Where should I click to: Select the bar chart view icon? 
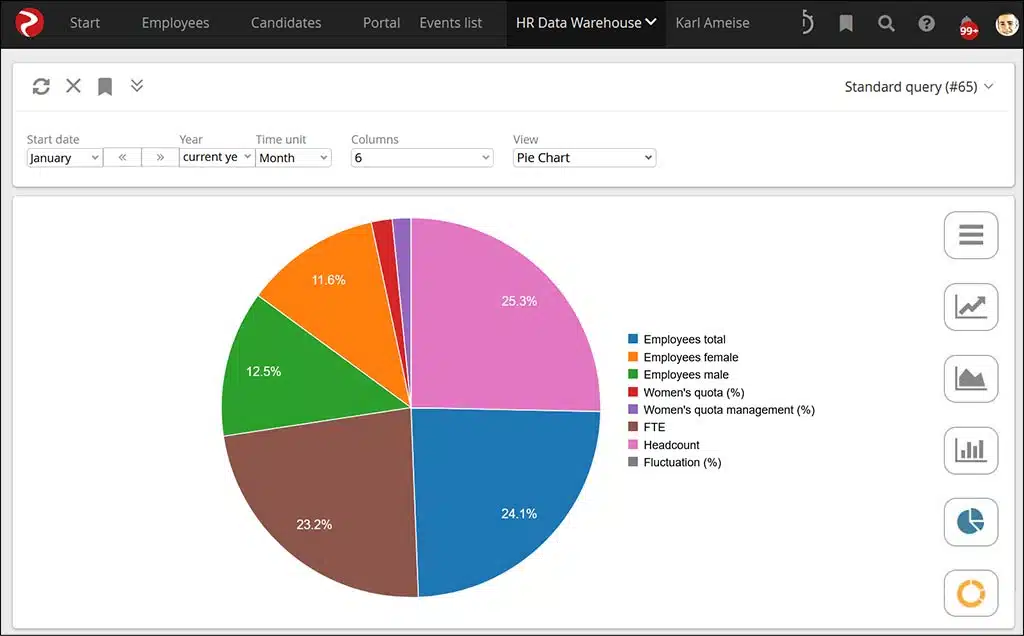(x=970, y=450)
